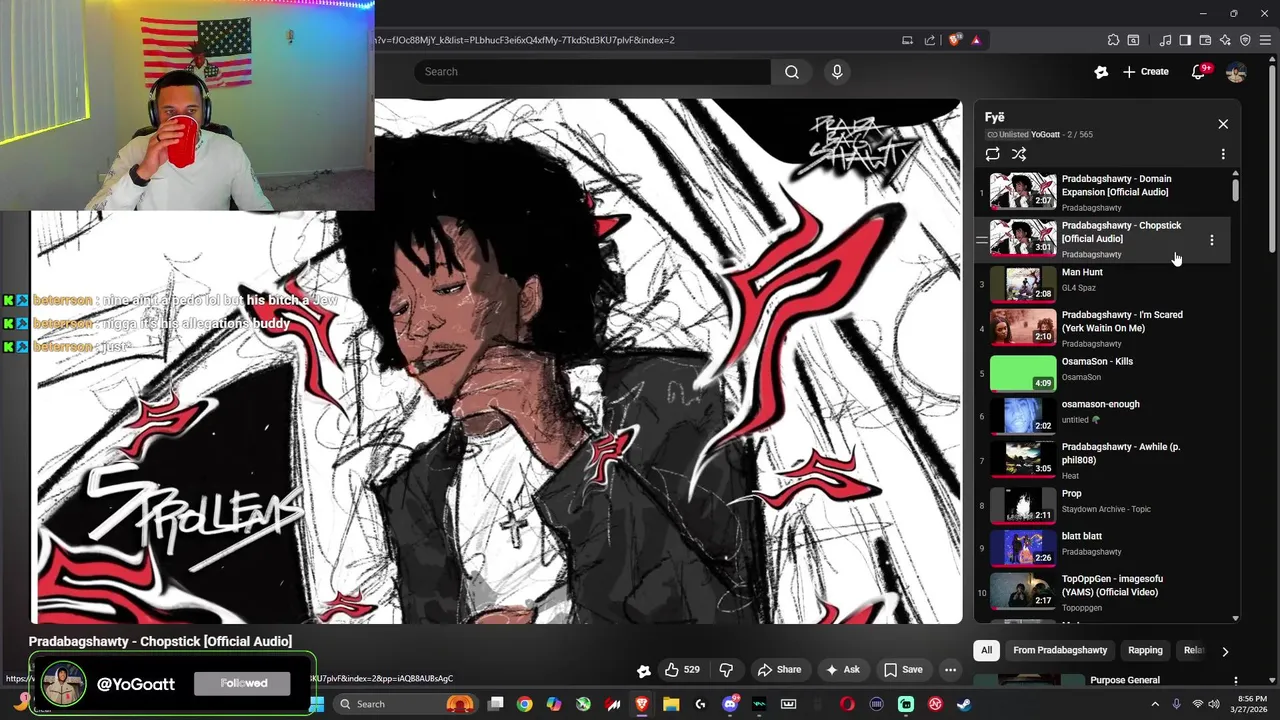
Task: Open the Brave Wallet icon
Action: tap(1205, 40)
